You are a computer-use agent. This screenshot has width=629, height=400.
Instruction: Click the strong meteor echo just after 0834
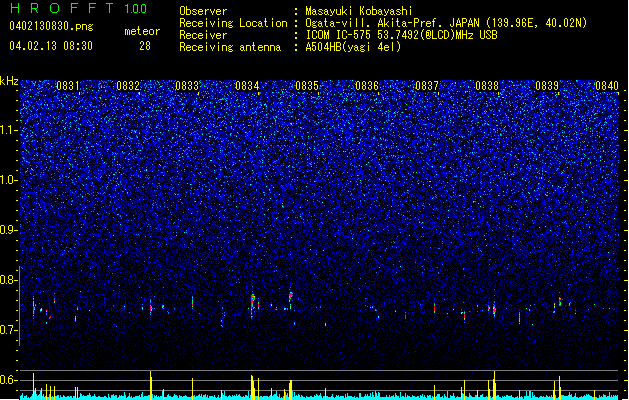point(252,304)
